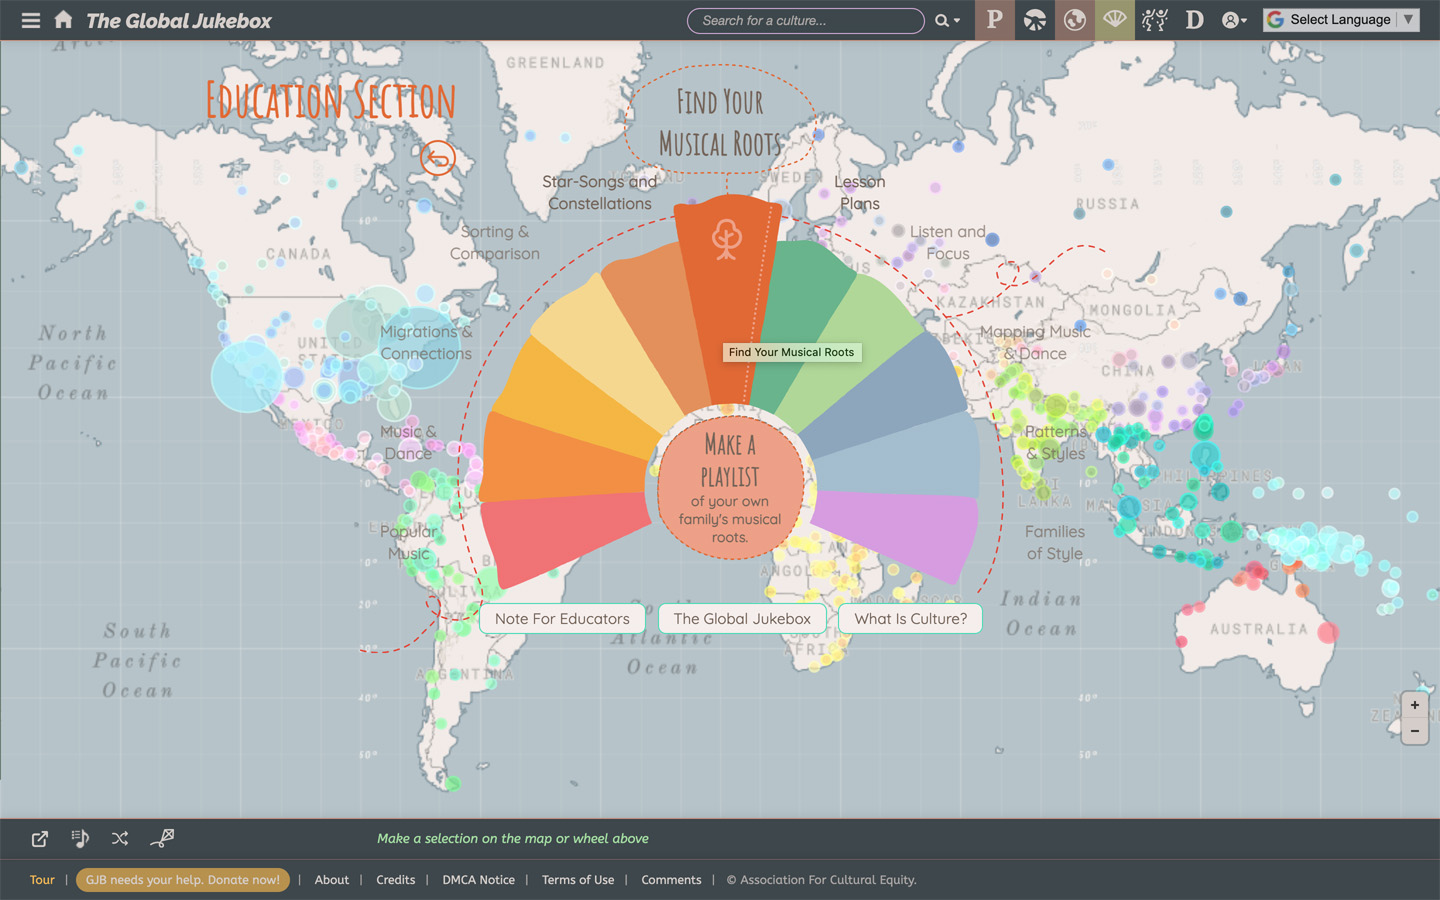
Task: Click the Make A Playlist center circle
Action: point(730,488)
